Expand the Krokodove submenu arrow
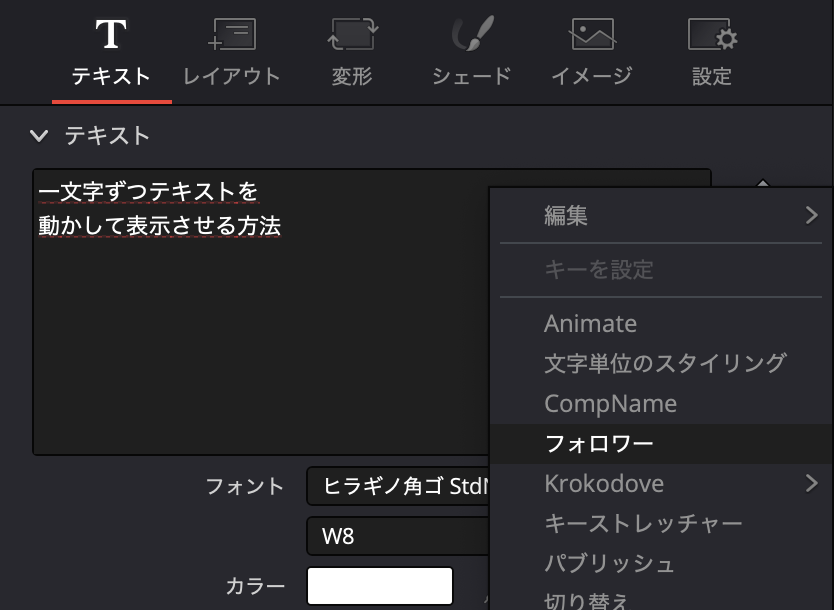834x610 pixels. (x=811, y=483)
